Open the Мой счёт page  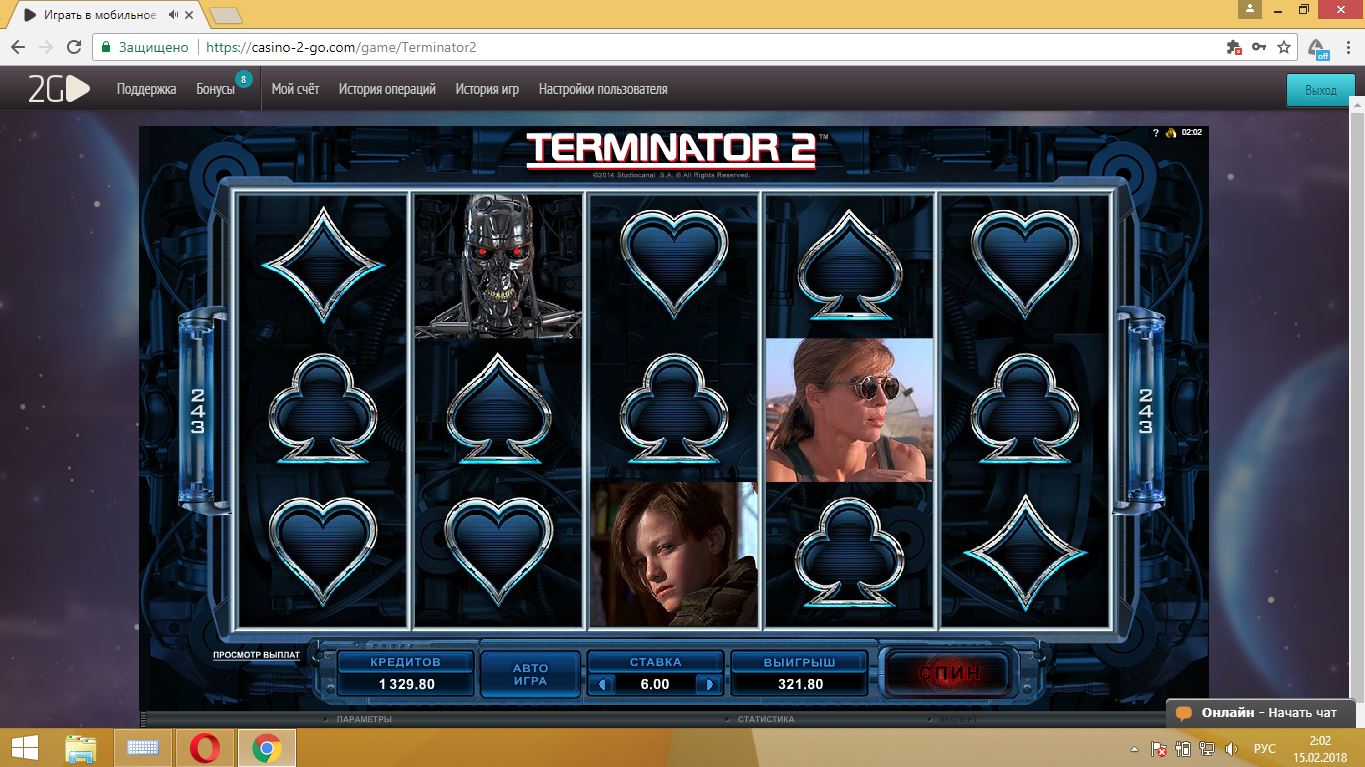[x=295, y=89]
